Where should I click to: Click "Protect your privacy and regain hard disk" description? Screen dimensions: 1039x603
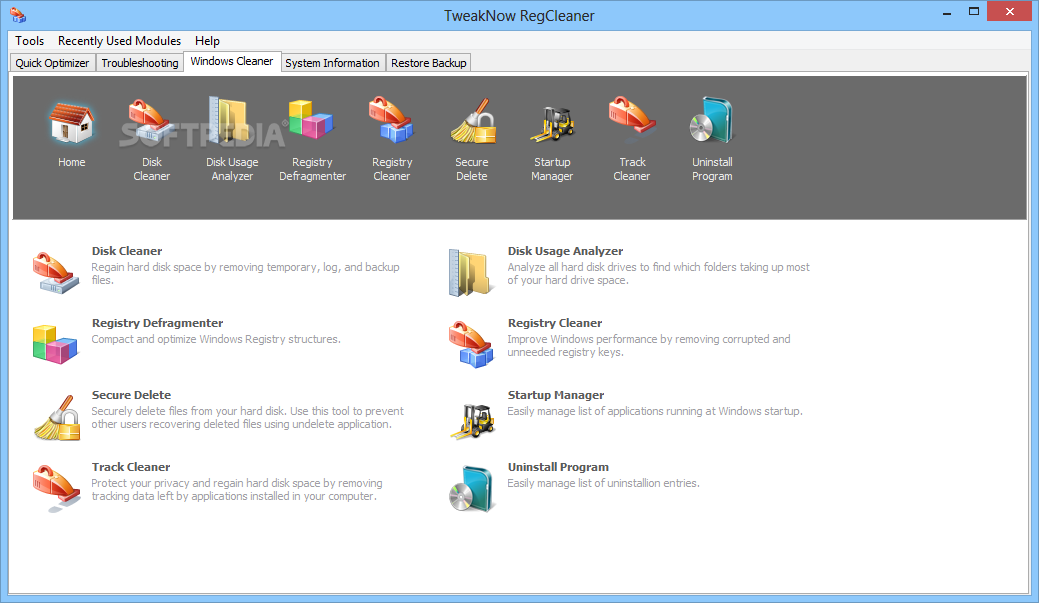pos(237,490)
